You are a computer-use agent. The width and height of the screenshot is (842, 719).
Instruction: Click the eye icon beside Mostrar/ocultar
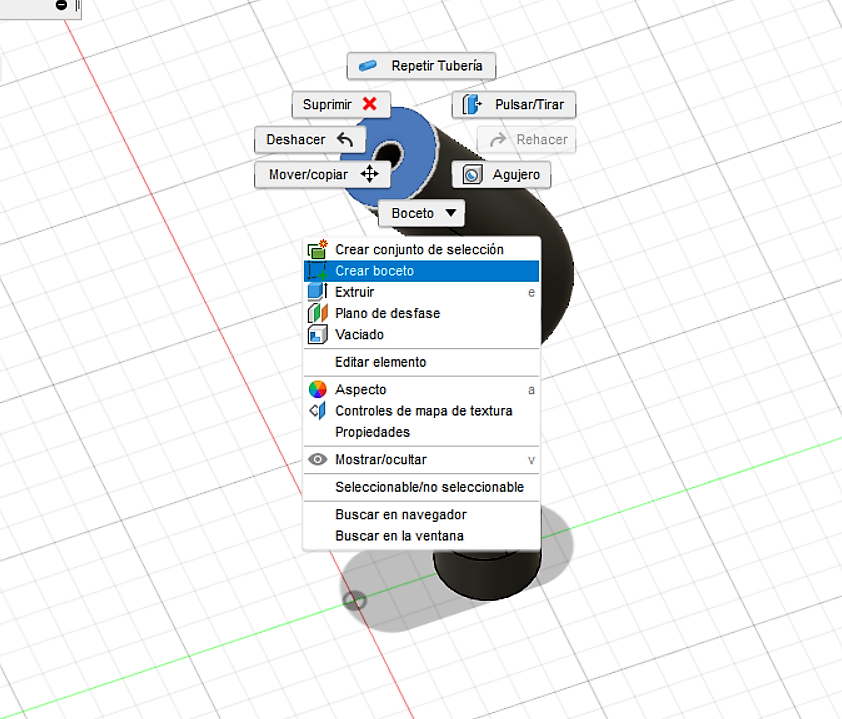317,460
